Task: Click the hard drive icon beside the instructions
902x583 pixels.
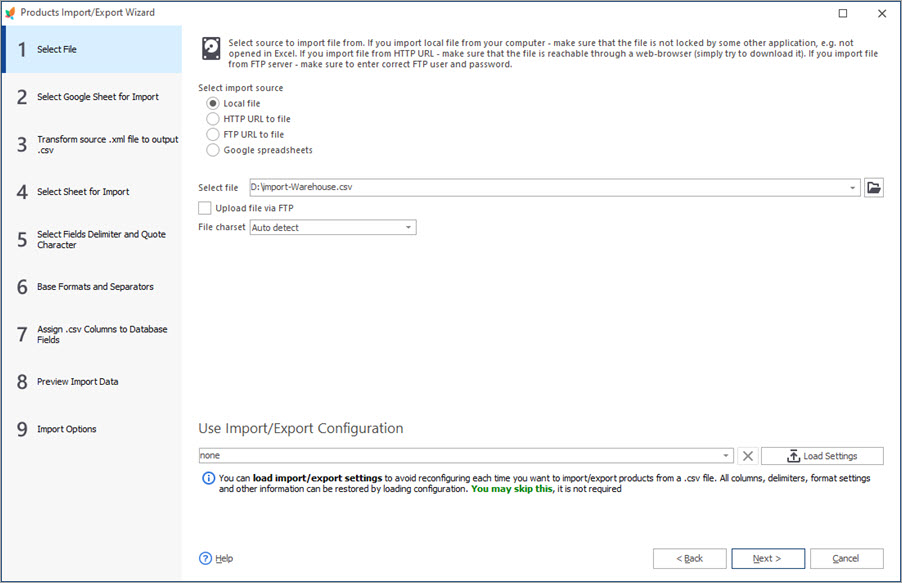Action: [x=211, y=49]
